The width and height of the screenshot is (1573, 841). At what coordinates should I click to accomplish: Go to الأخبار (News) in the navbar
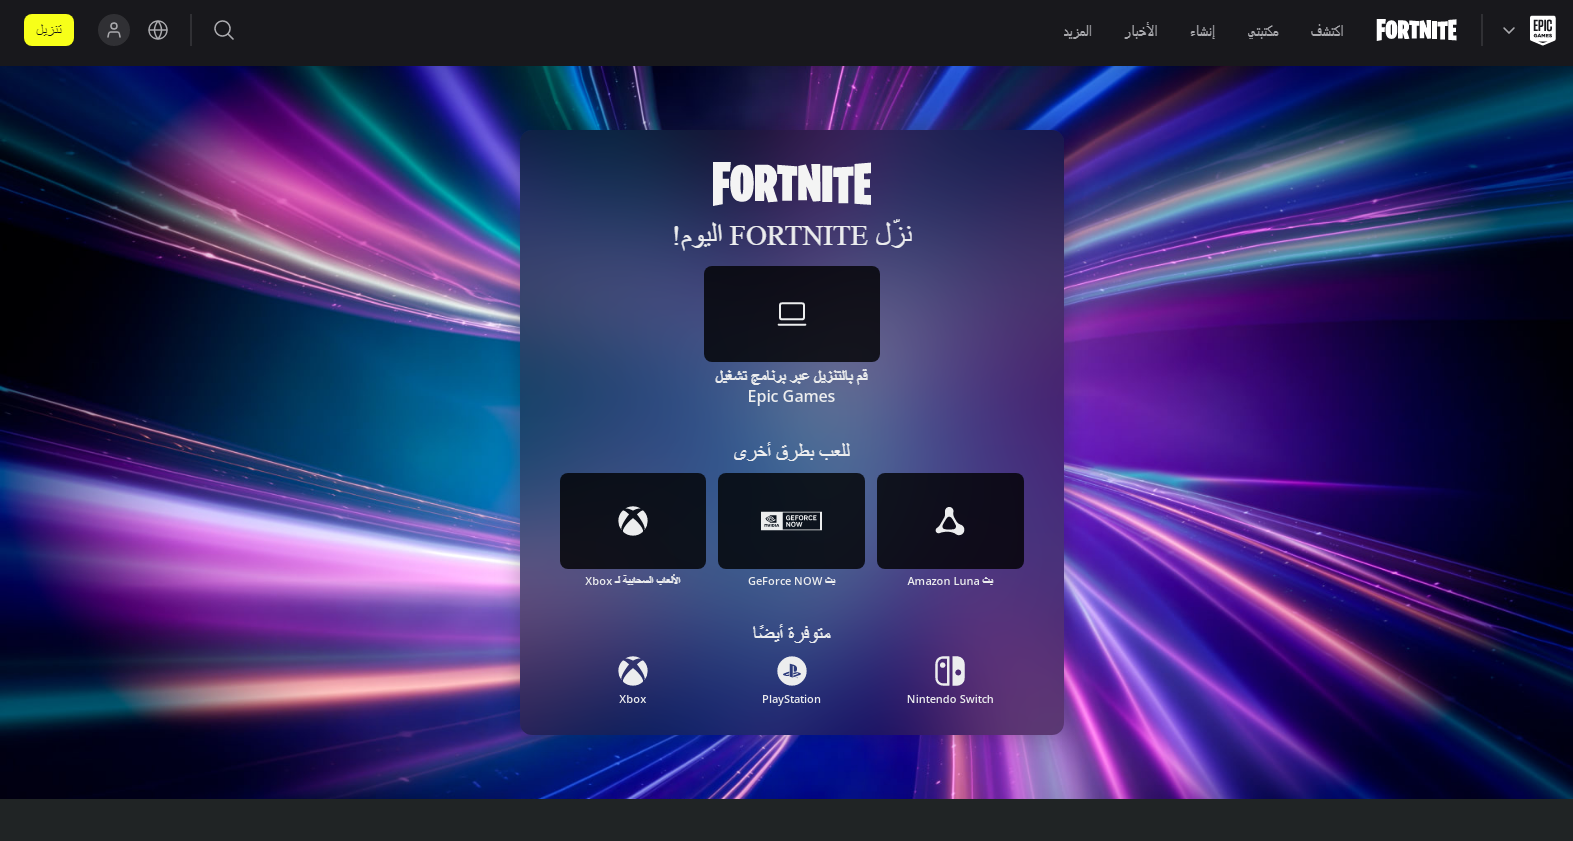pos(1140,31)
